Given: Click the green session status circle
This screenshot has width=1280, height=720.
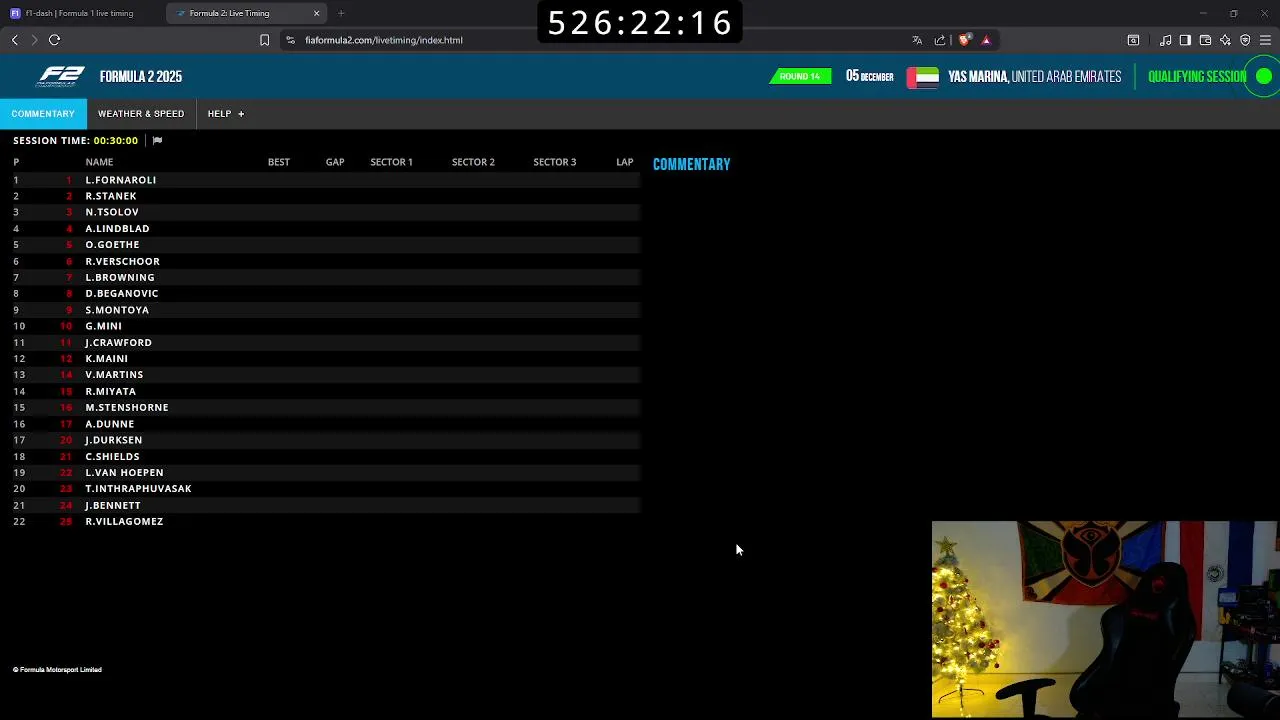Looking at the screenshot, I should pyautogui.click(x=1264, y=77).
